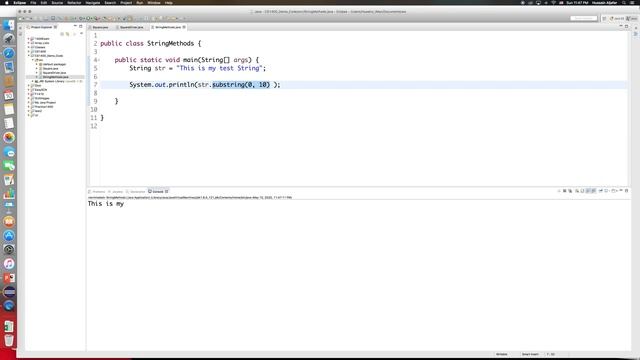This screenshot has height=360, width=640.
Task: Switch to the Java EE perspective
Action: tap(617, 18)
